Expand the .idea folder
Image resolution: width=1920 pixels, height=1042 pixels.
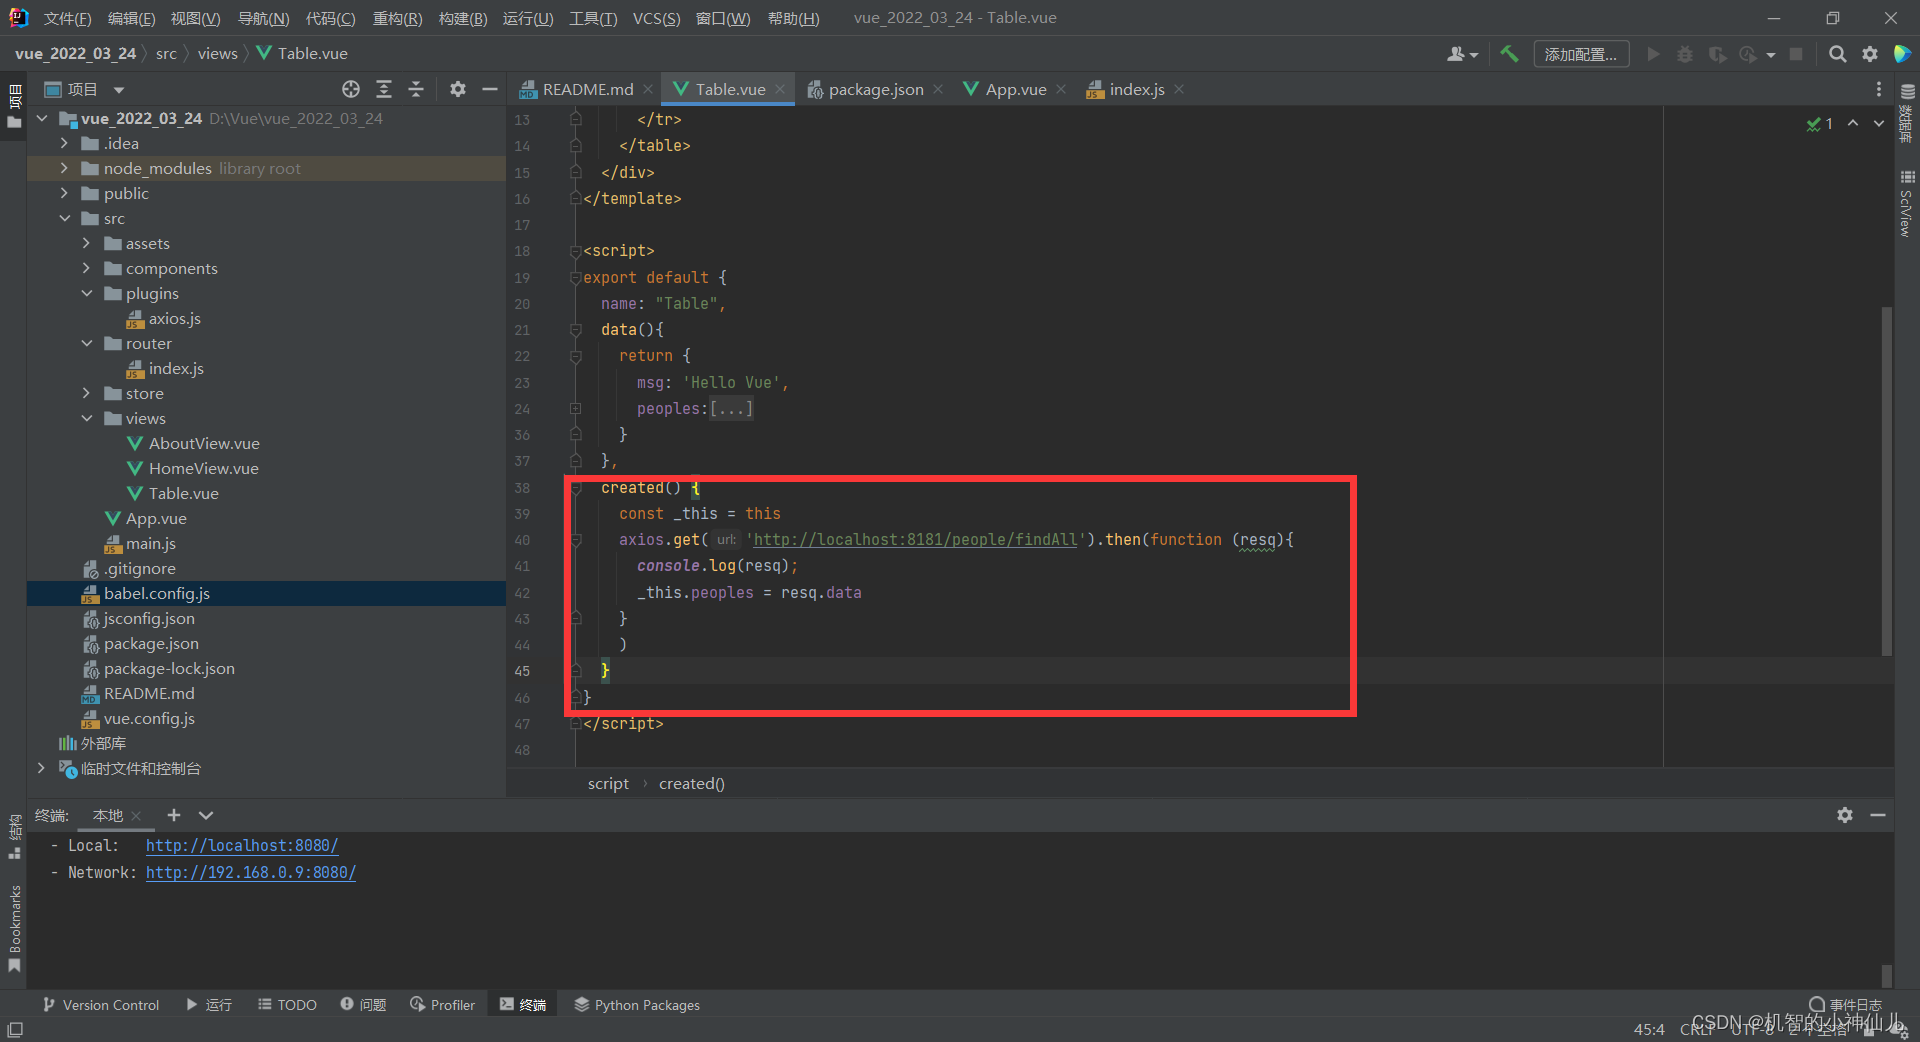click(x=64, y=143)
